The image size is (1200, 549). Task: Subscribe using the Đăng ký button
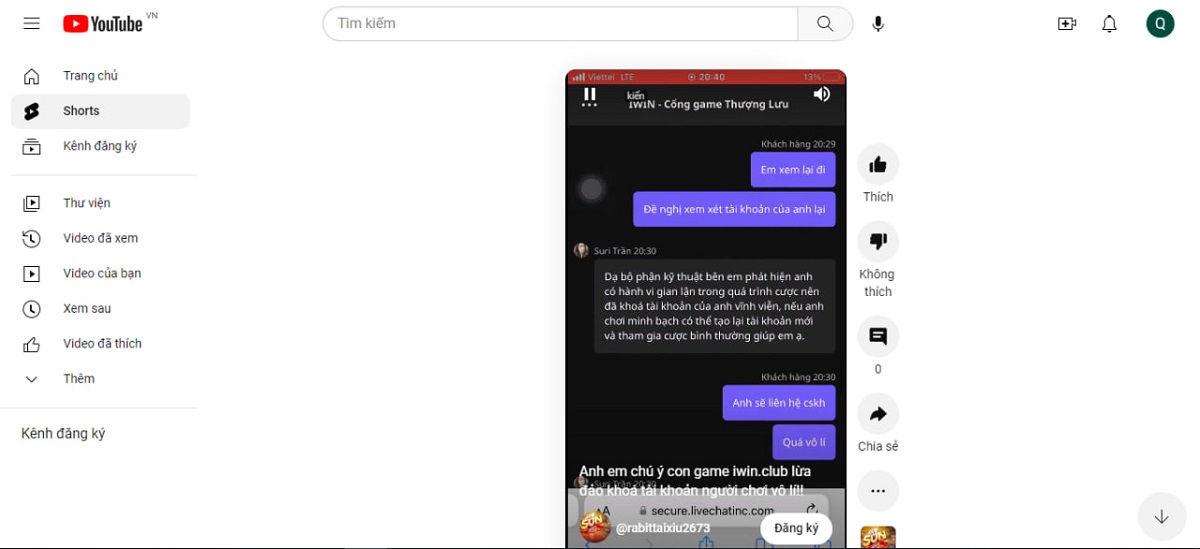coord(796,528)
